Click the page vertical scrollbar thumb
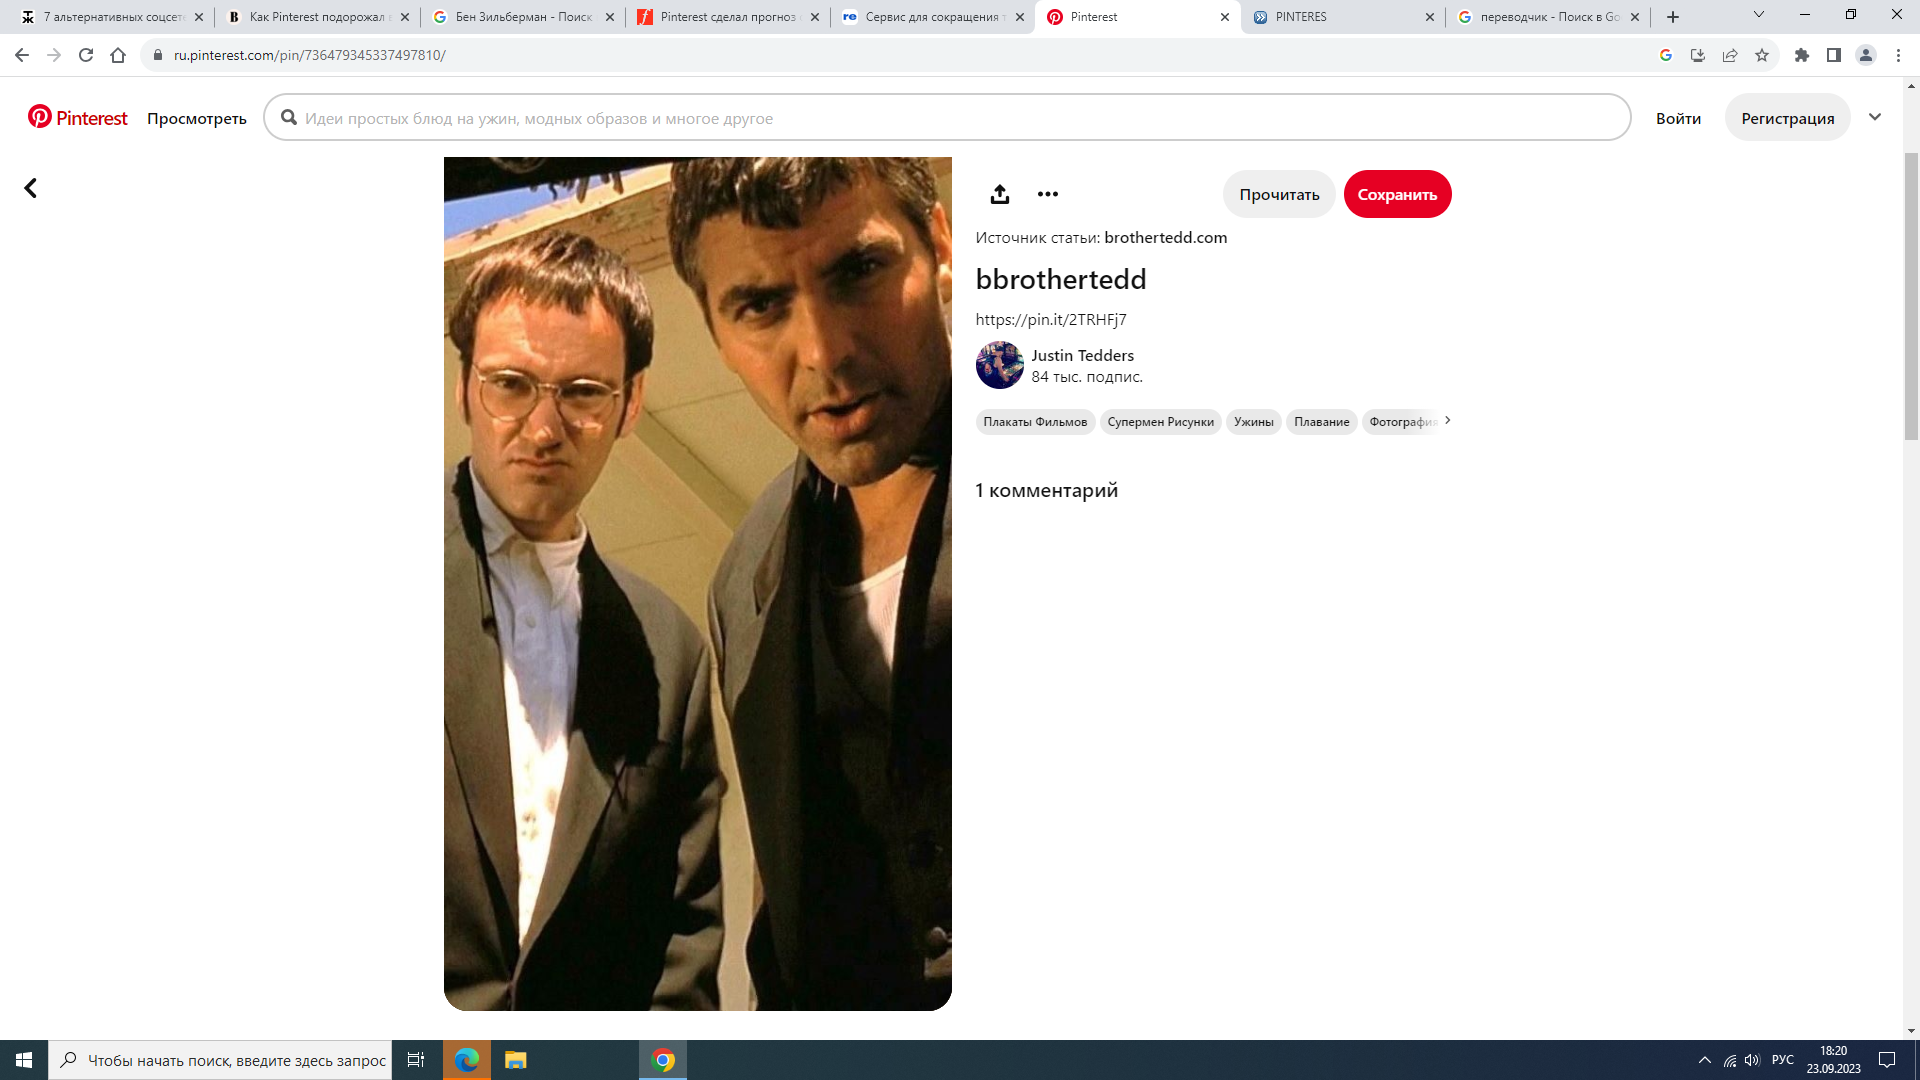The width and height of the screenshot is (1920, 1080). [x=1911, y=295]
